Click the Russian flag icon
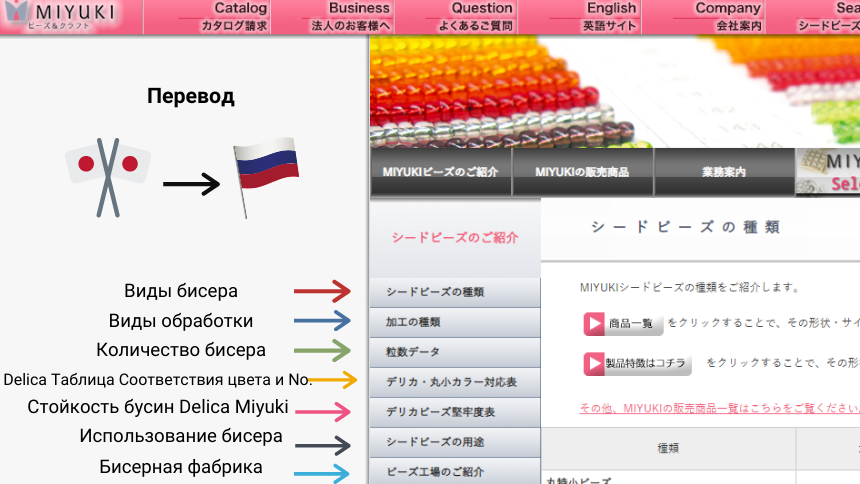This screenshot has height=484, width=860. (x=265, y=177)
